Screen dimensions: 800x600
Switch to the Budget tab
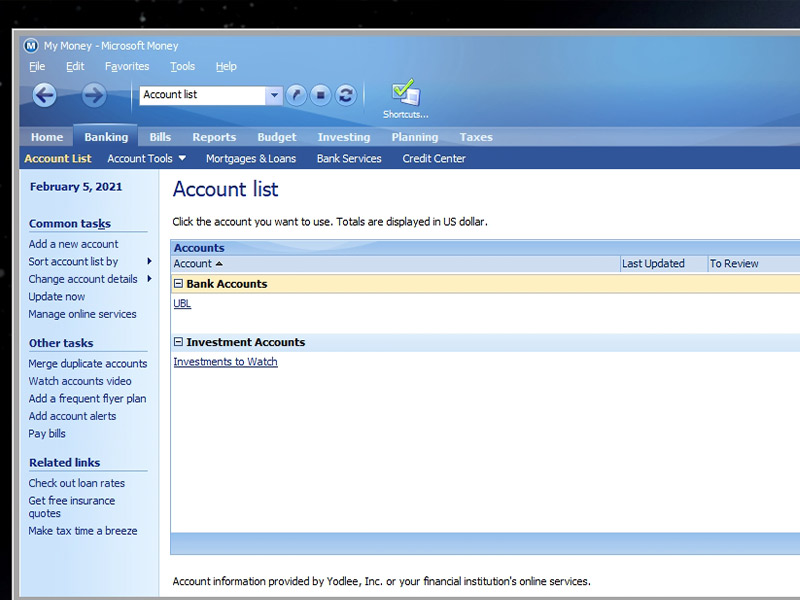[x=277, y=137]
